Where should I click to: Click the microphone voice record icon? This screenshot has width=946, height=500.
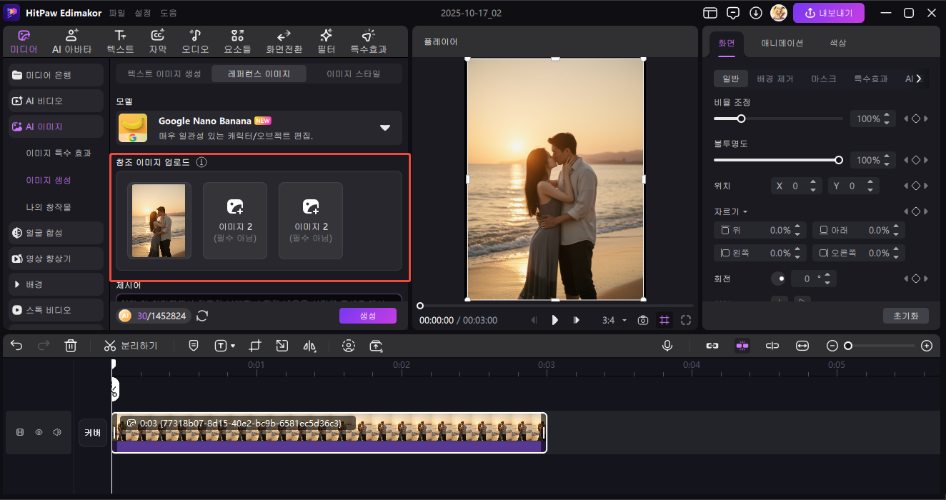tap(667, 345)
